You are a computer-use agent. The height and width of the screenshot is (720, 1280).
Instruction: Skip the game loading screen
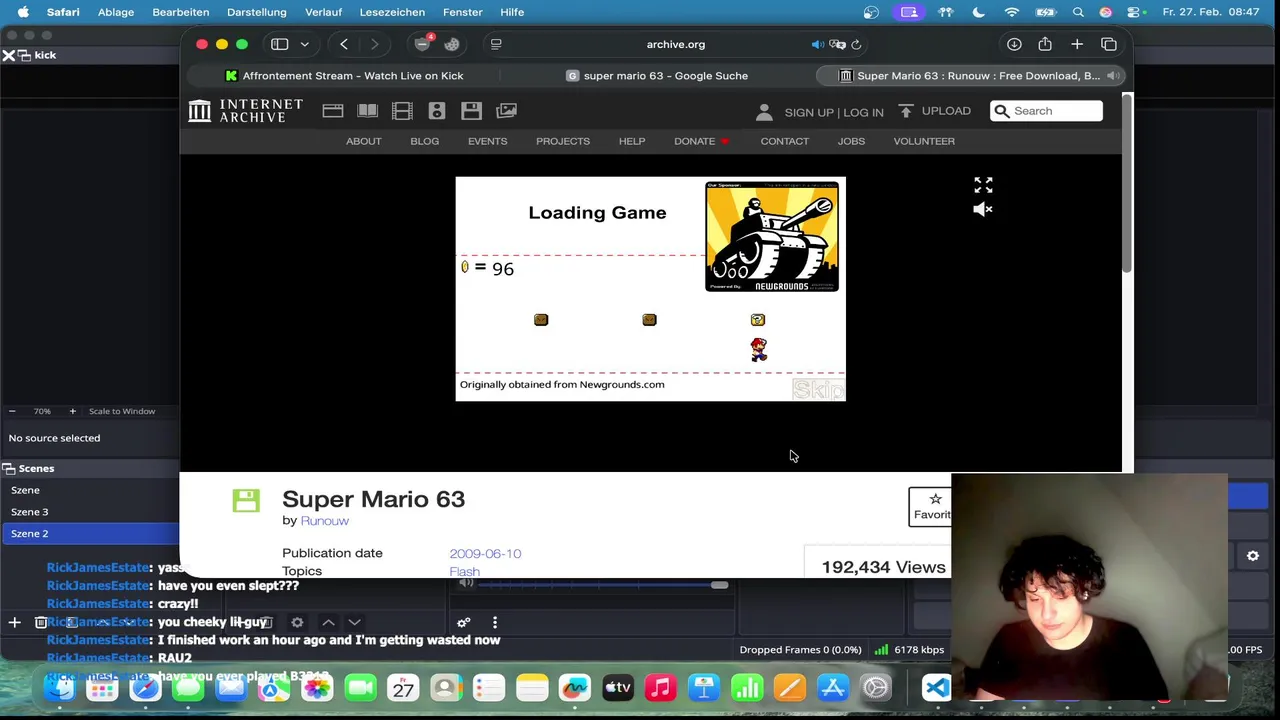(x=818, y=389)
